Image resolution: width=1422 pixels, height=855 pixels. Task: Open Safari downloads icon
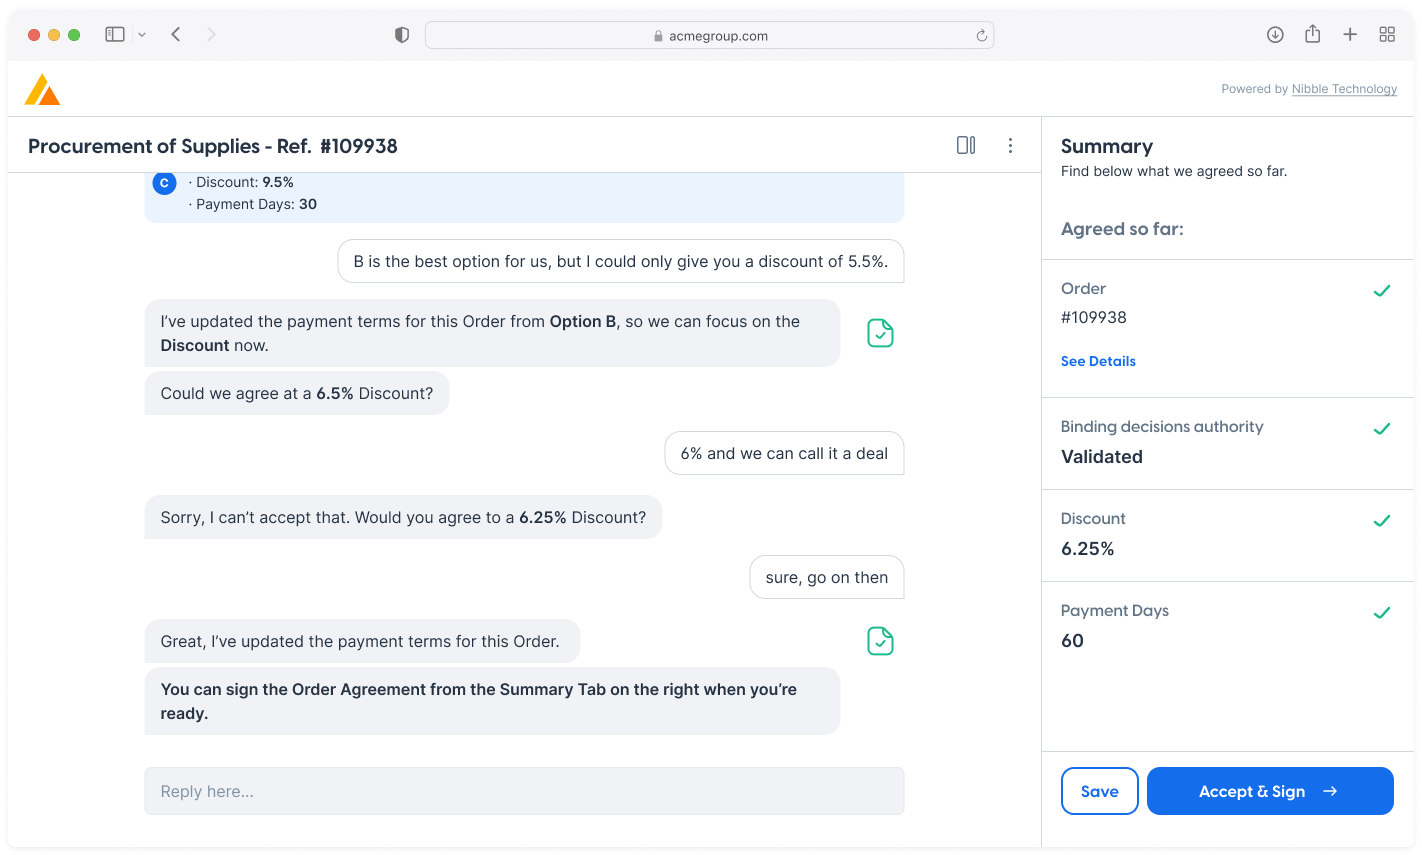[x=1275, y=35]
